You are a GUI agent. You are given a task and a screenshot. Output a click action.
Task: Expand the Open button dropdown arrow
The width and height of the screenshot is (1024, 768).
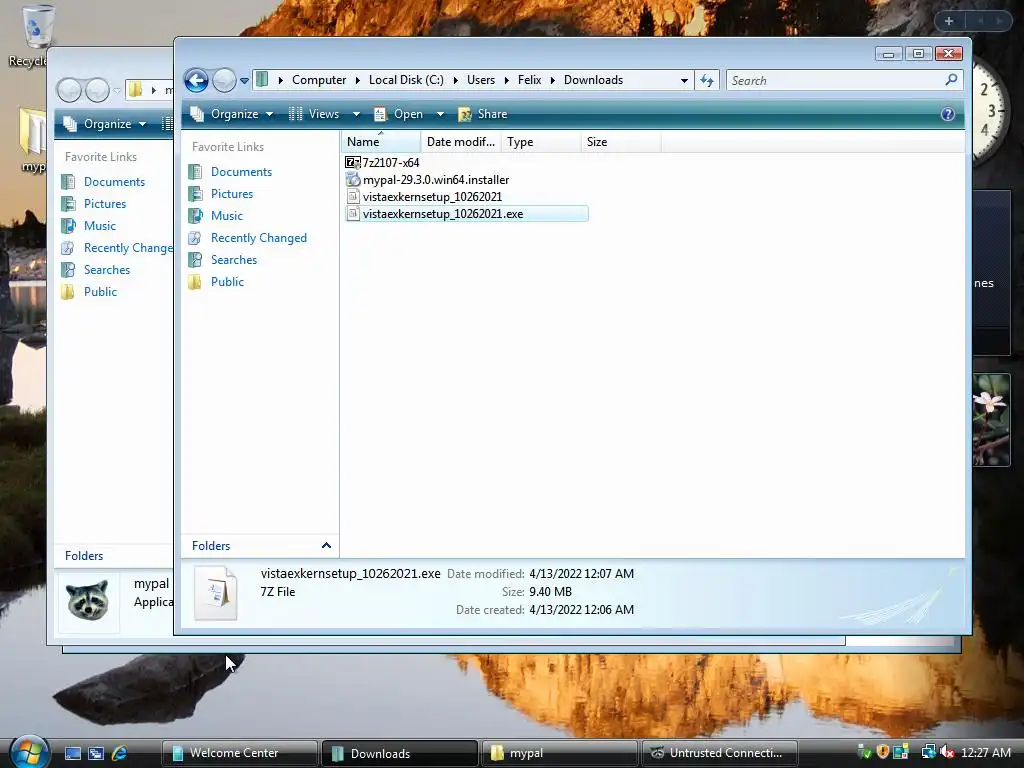440,114
